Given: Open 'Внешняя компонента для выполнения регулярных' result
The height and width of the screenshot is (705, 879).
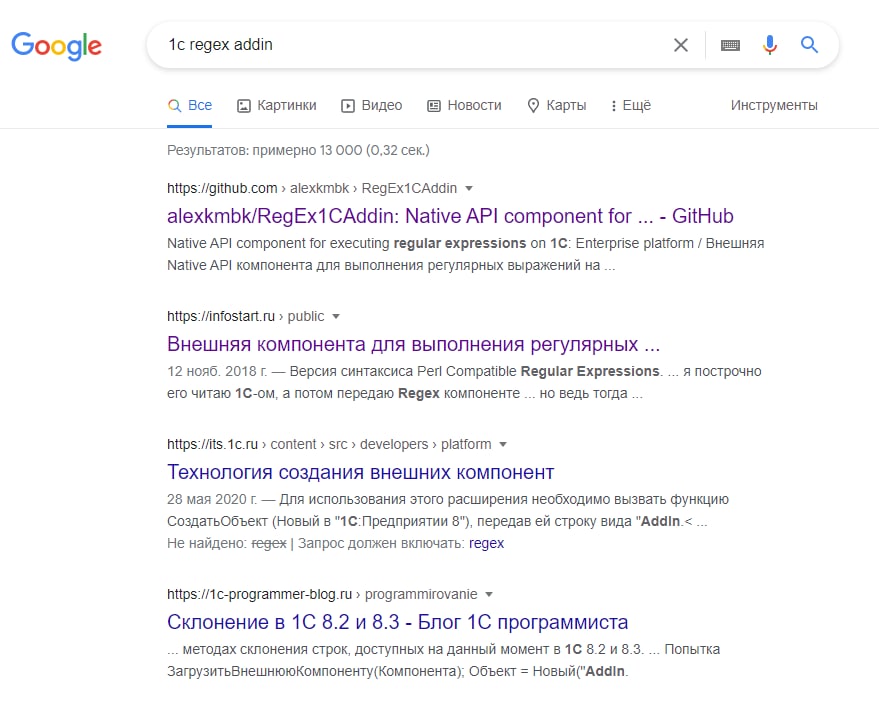Looking at the screenshot, I should click(413, 344).
